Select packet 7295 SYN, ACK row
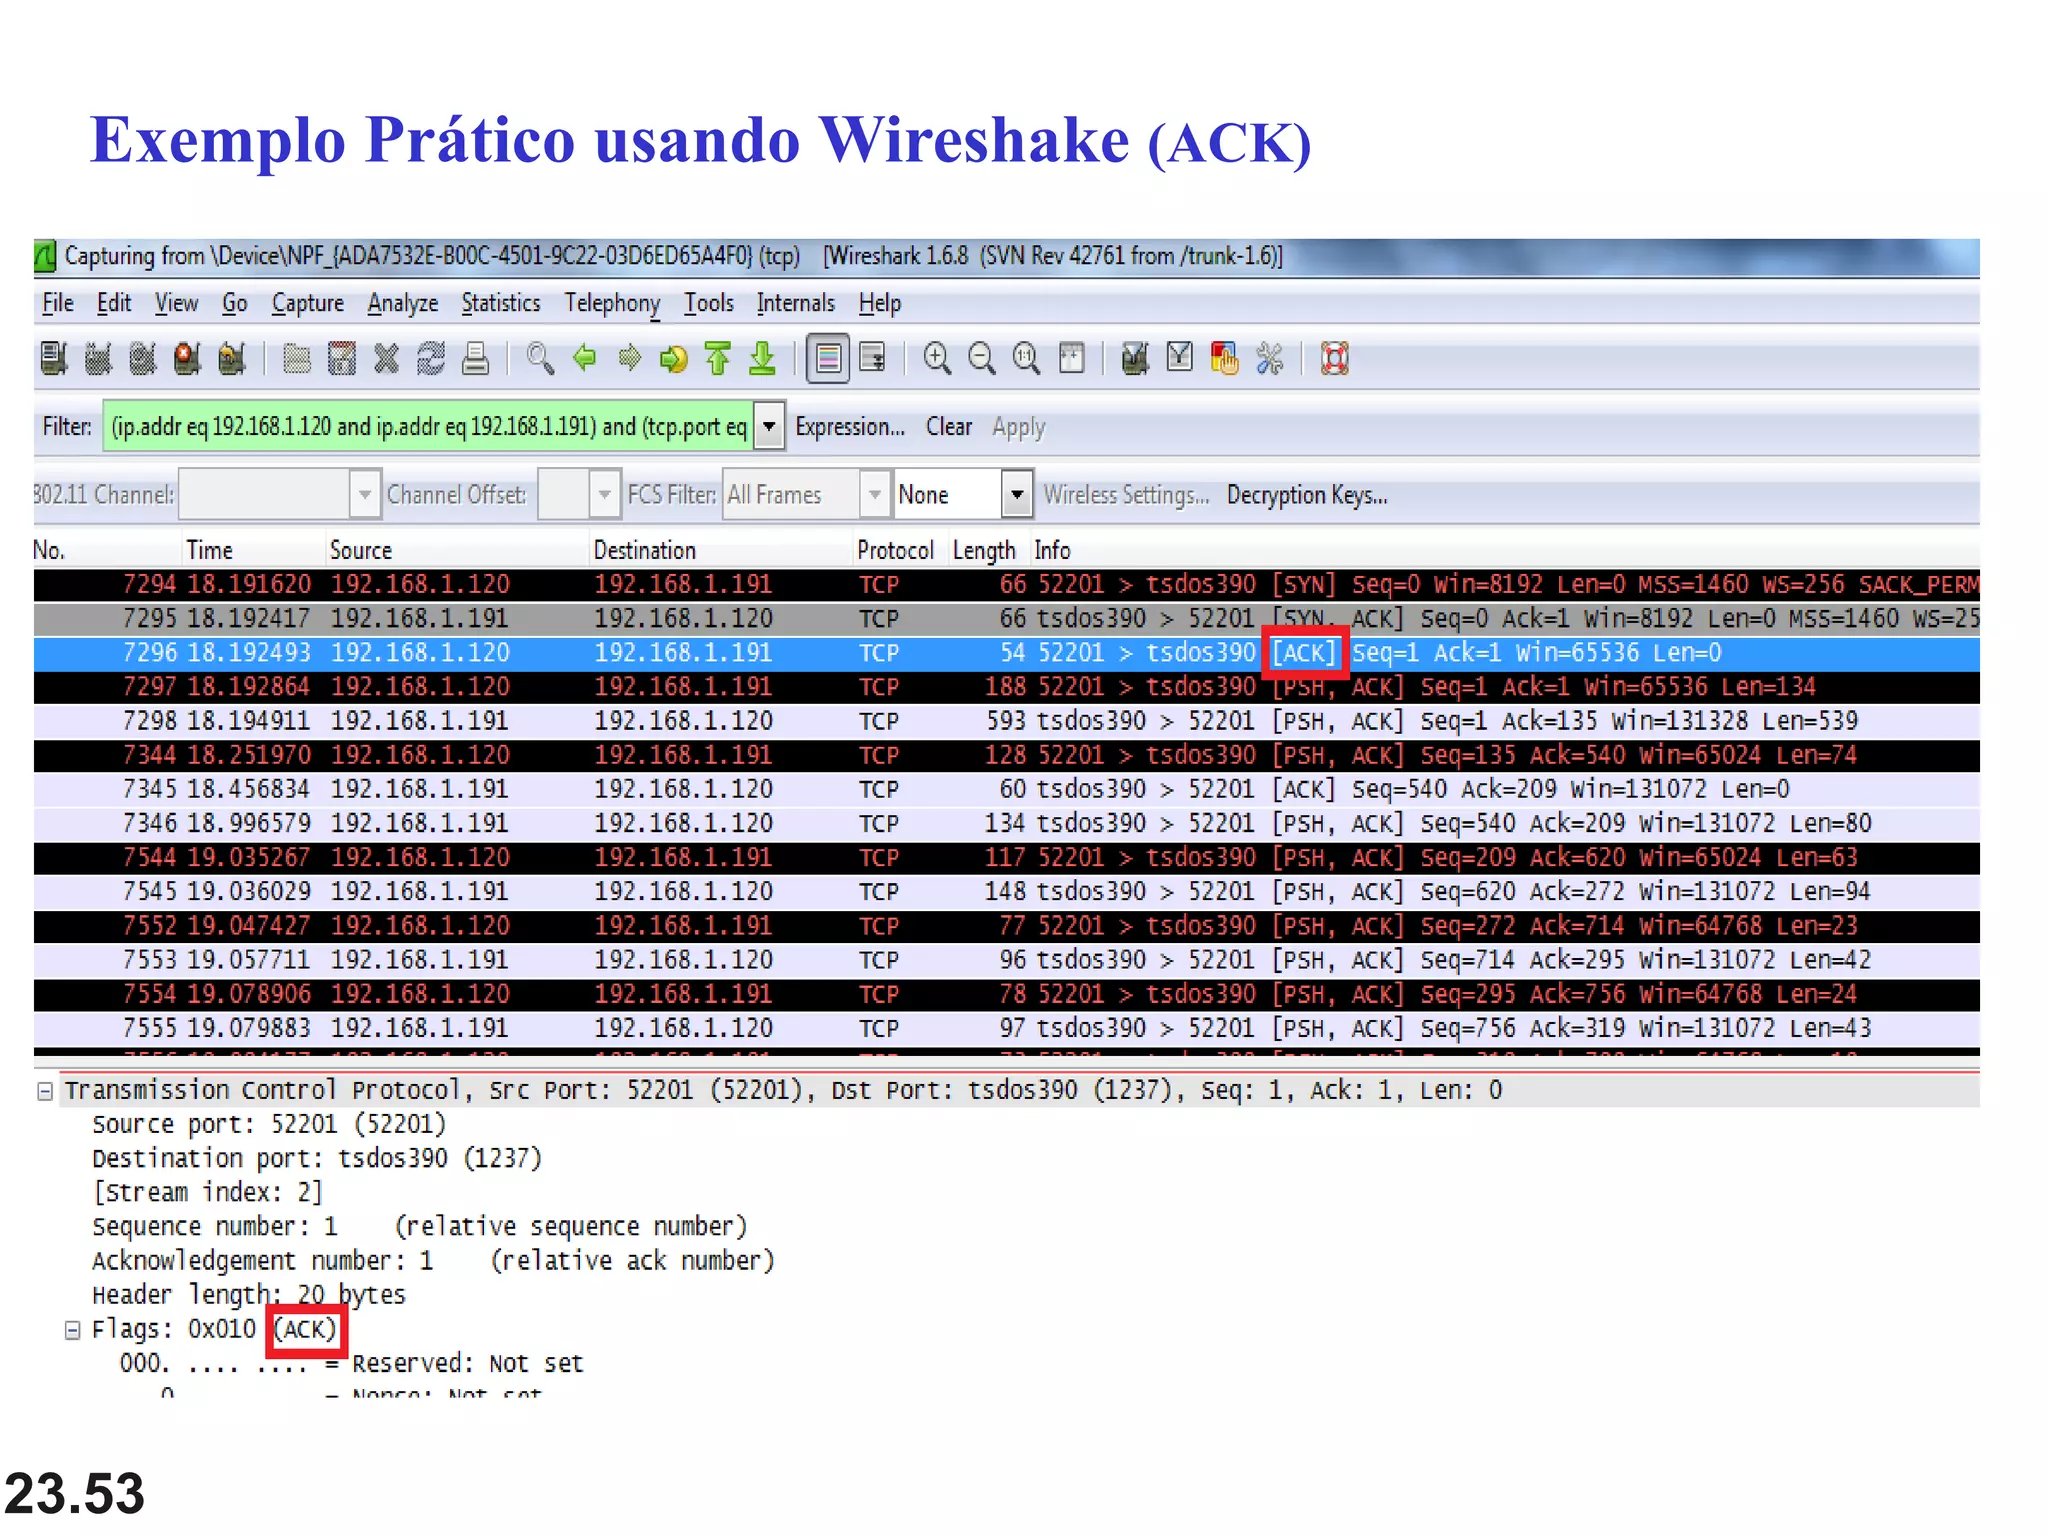 click(1006, 618)
